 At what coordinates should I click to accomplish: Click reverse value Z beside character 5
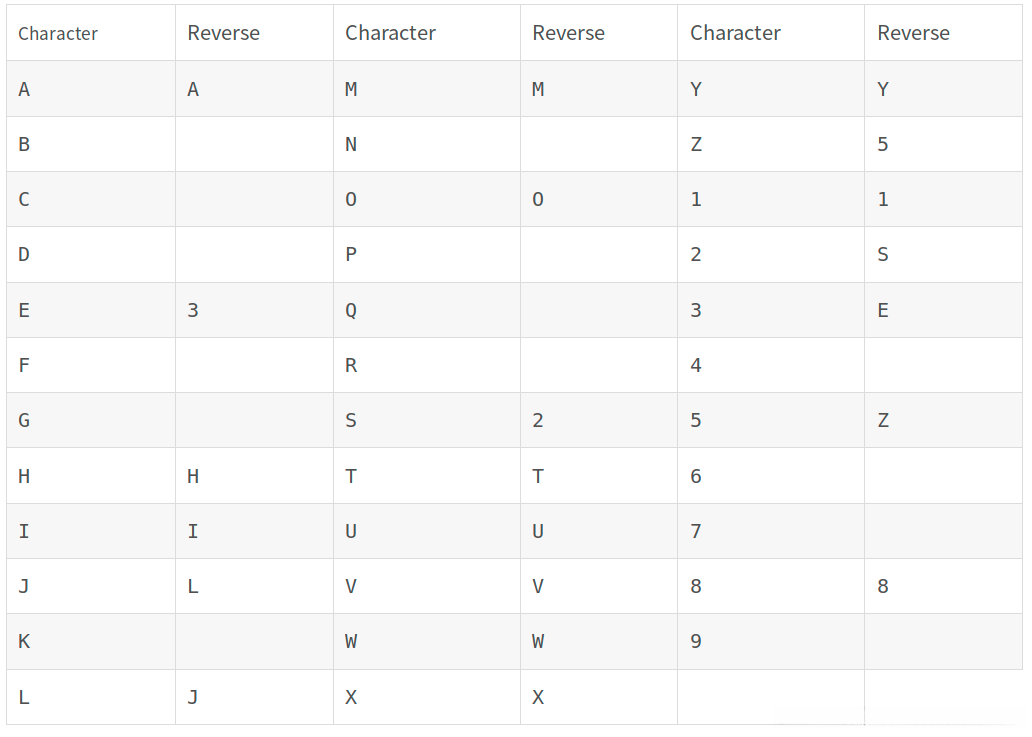pyautogui.click(x=883, y=420)
